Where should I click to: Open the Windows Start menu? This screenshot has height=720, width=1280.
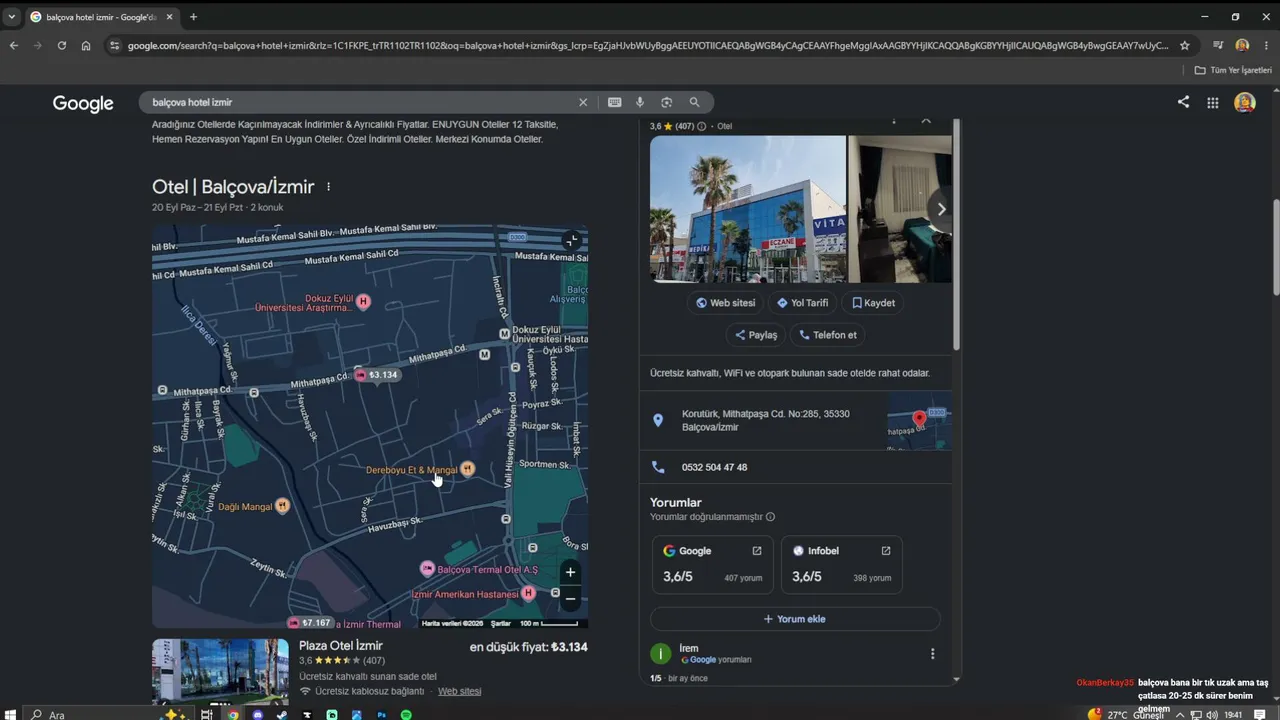[x=12, y=714]
